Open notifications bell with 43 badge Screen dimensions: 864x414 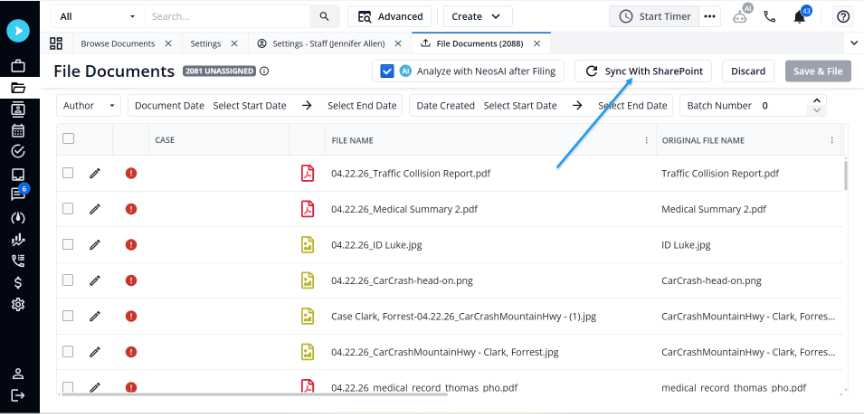[x=801, y=15]
